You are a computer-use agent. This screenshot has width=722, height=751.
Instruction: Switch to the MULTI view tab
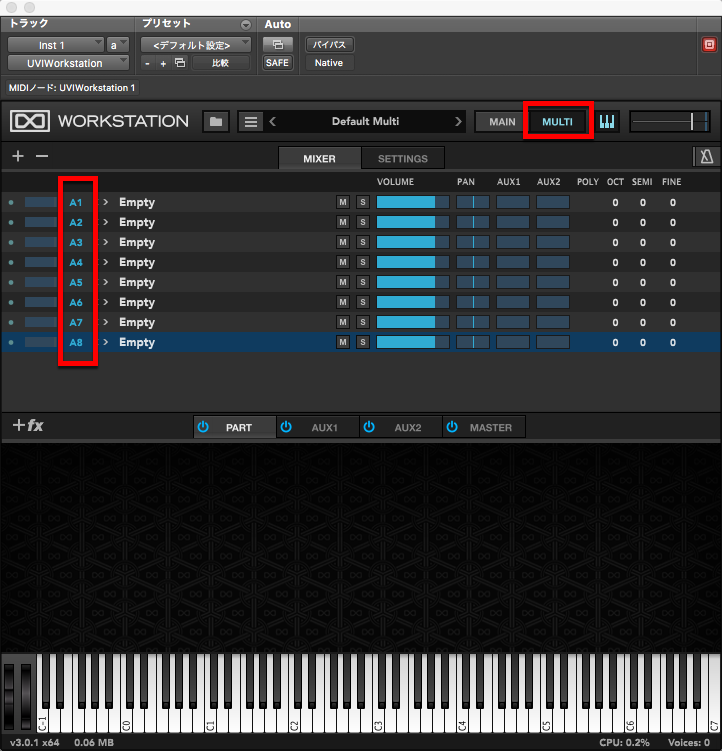(557, 122)
